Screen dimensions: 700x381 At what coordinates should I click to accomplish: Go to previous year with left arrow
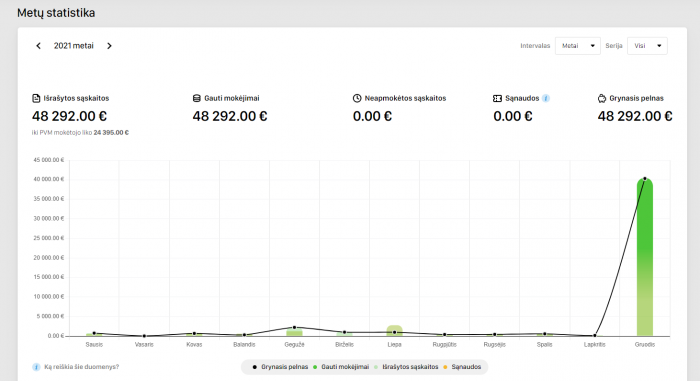38,46
